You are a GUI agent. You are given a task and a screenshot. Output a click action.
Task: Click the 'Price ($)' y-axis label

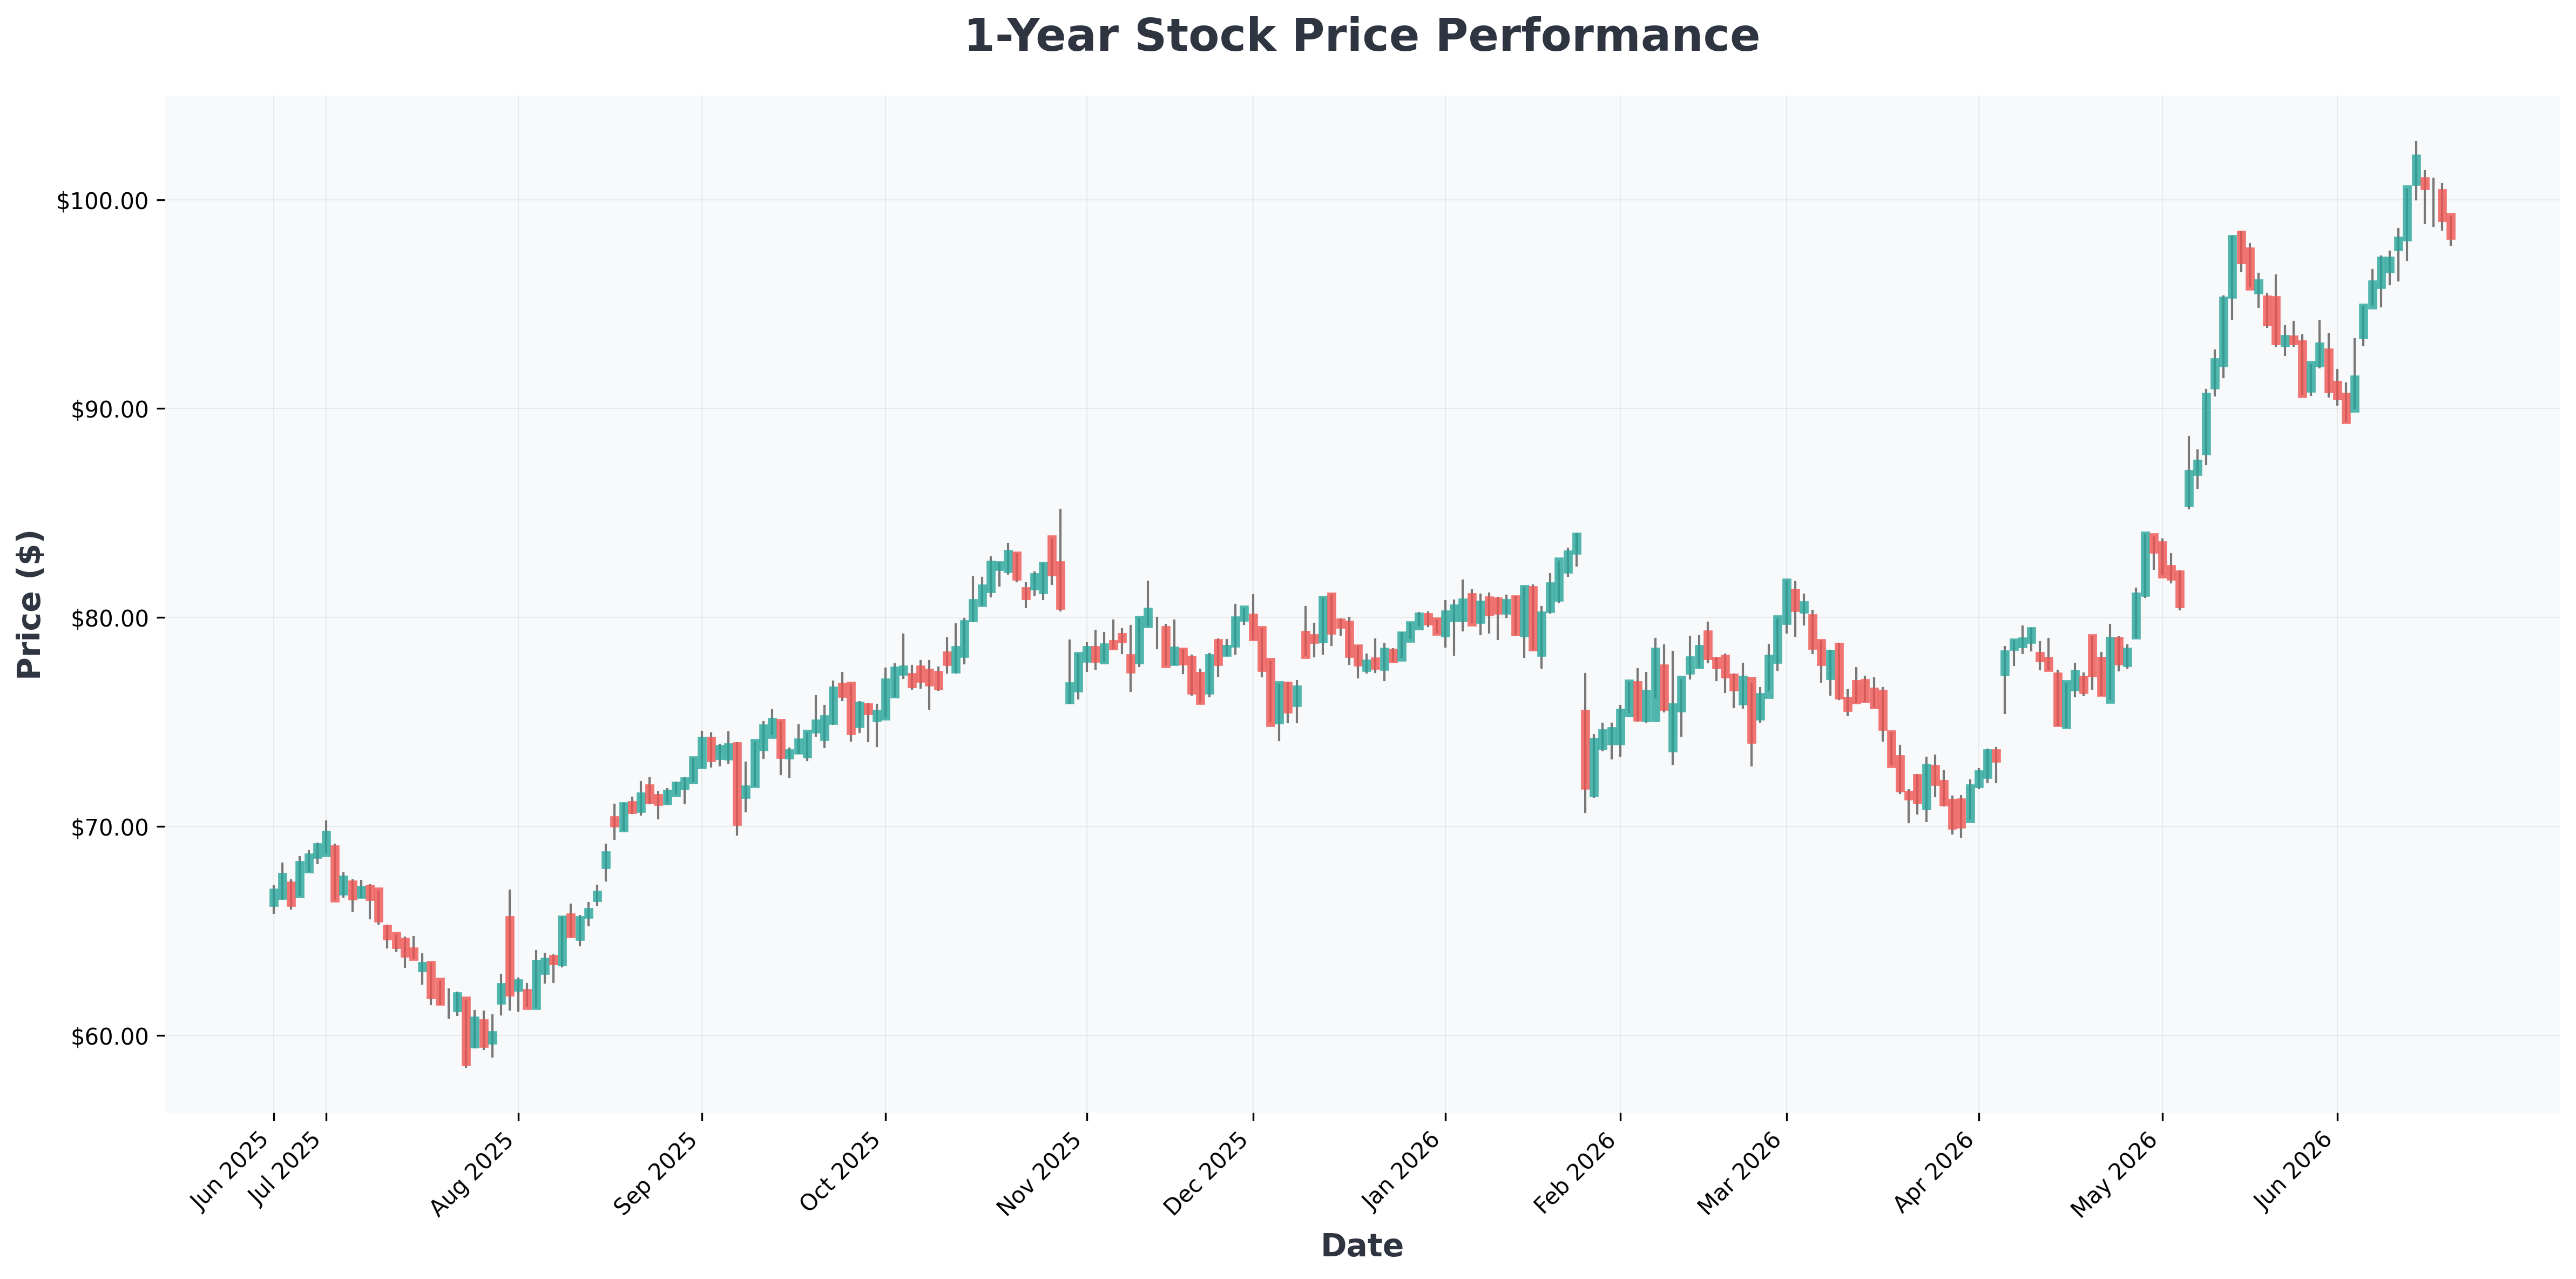coord(30,604)
